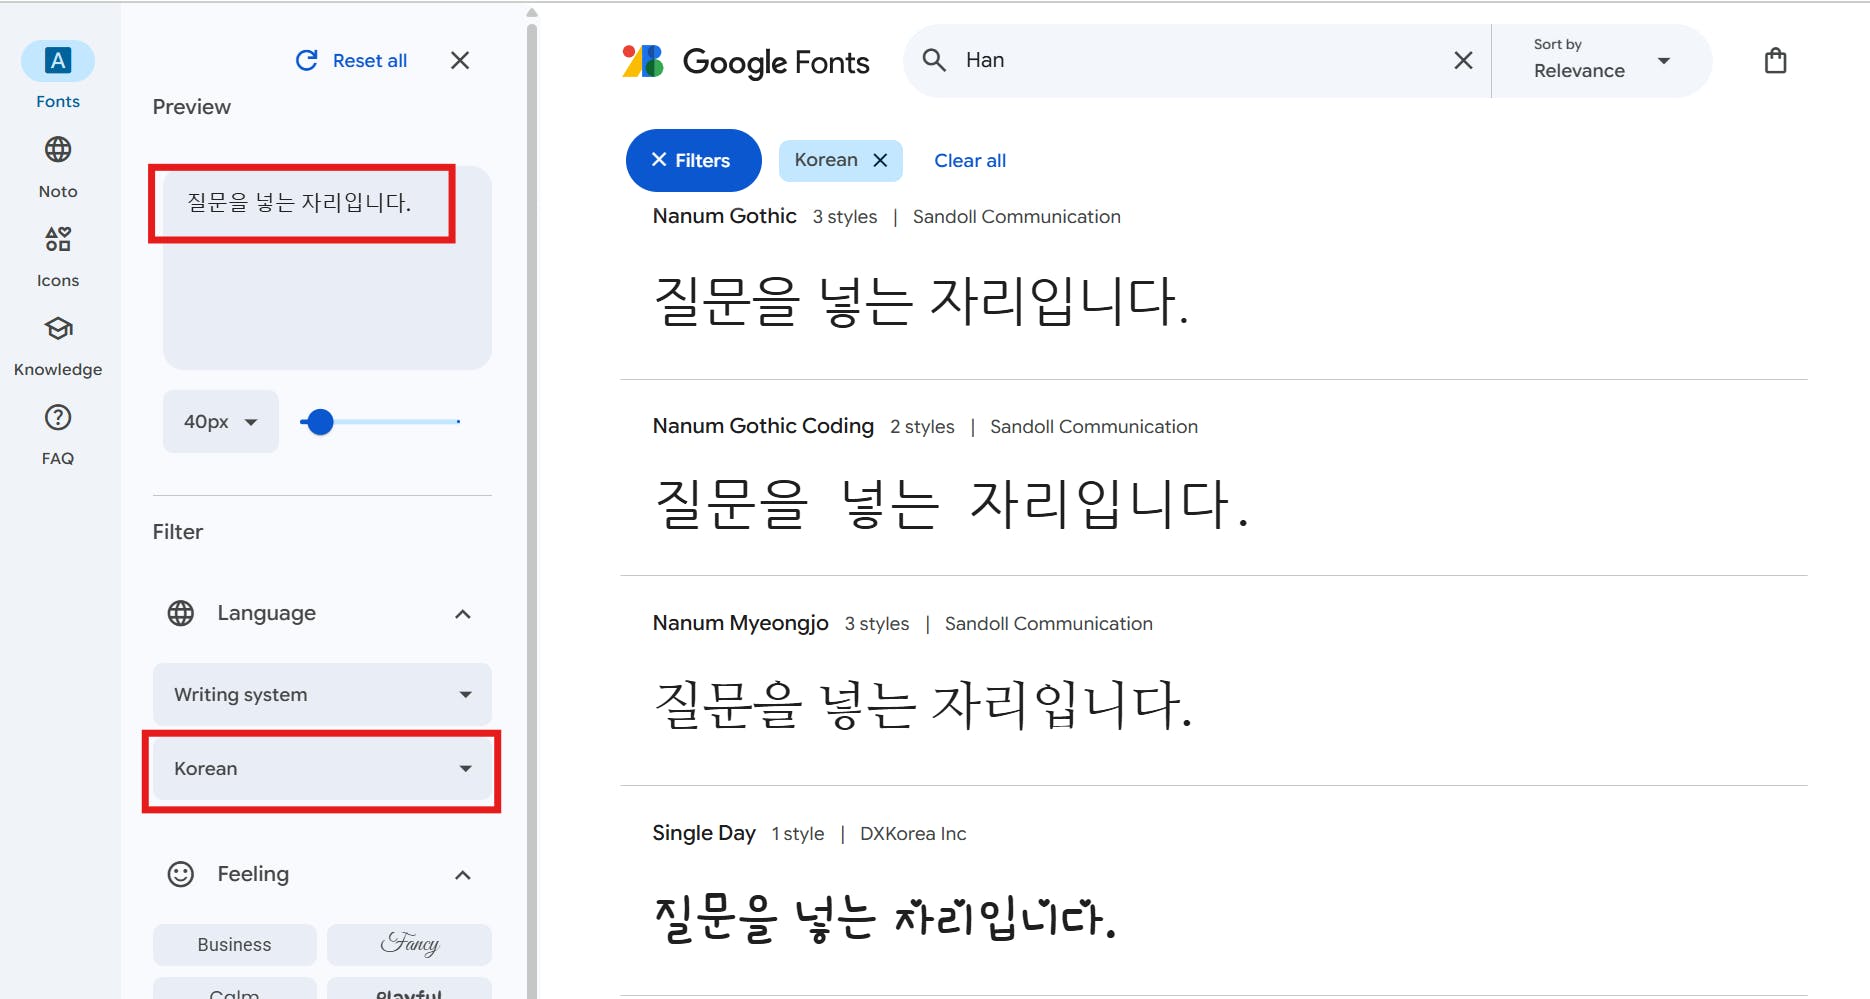Select the Business feeling chip
This screenshot has width=1870, height=999.
[x=234, y=944]
